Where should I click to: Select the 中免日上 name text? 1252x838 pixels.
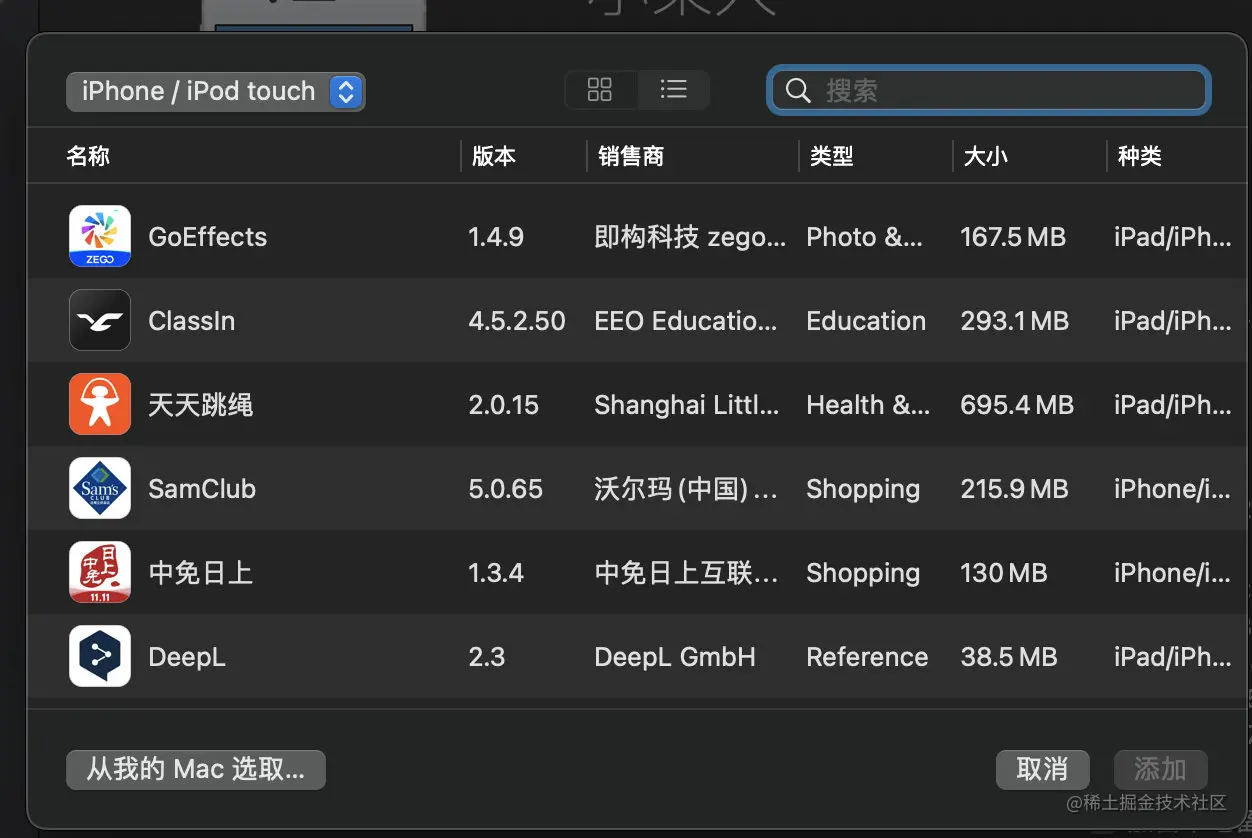click(201, 573)
